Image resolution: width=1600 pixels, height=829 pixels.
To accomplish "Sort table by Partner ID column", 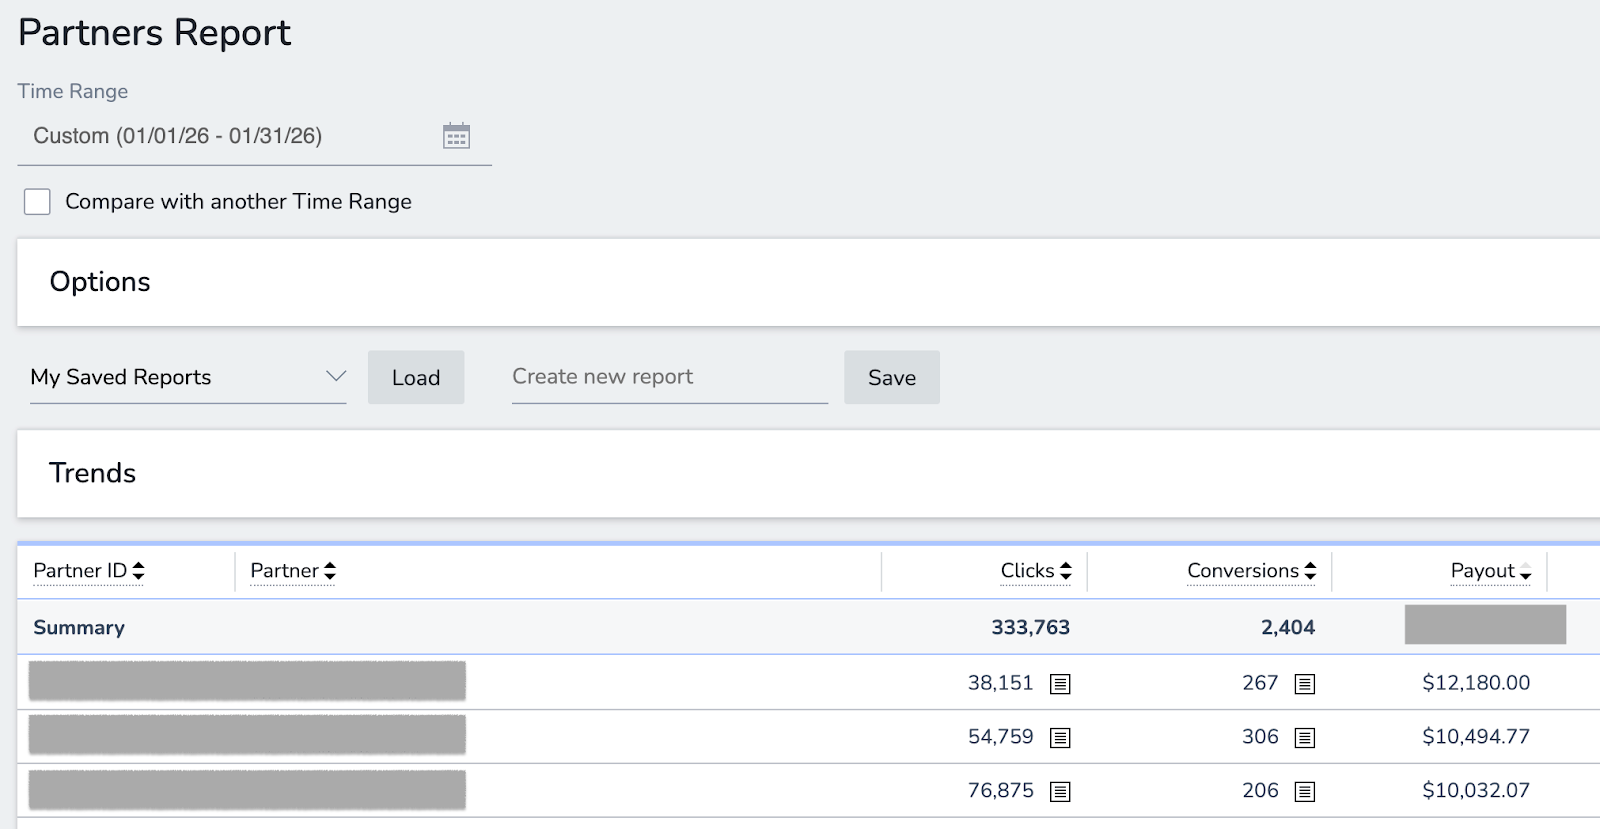I will [x=89, y=571].
